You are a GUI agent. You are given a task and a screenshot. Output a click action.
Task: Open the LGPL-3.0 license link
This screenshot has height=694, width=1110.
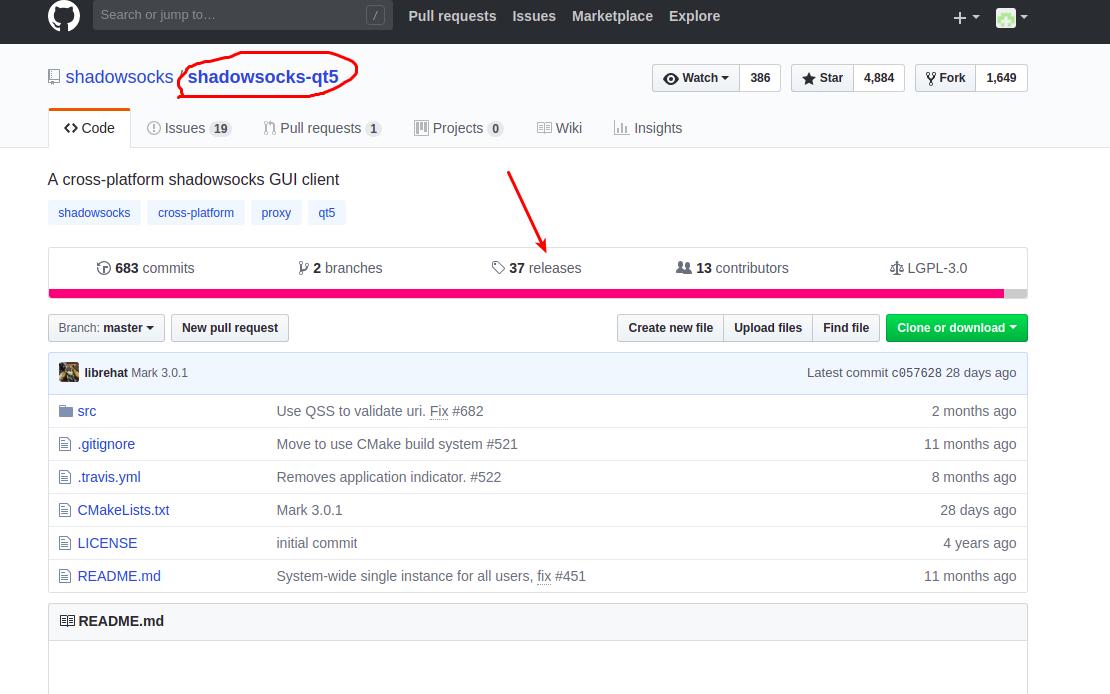pos(928,268)
